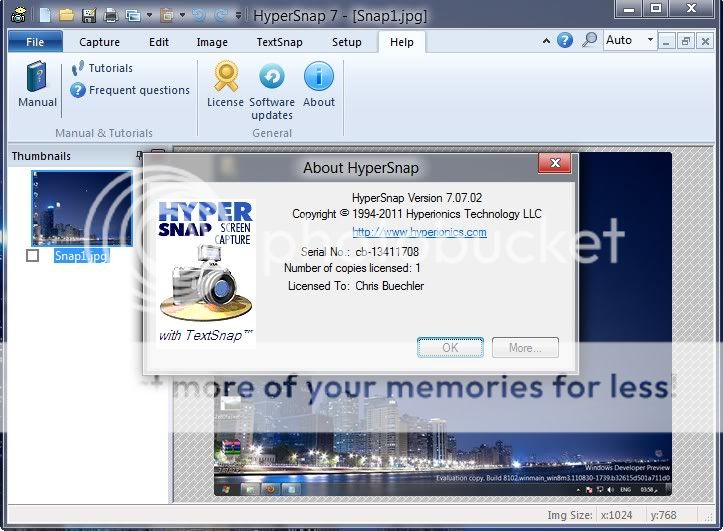
Task: Click the Licensed To: Chris Buechler text
Action: click(x=356, y=286)
